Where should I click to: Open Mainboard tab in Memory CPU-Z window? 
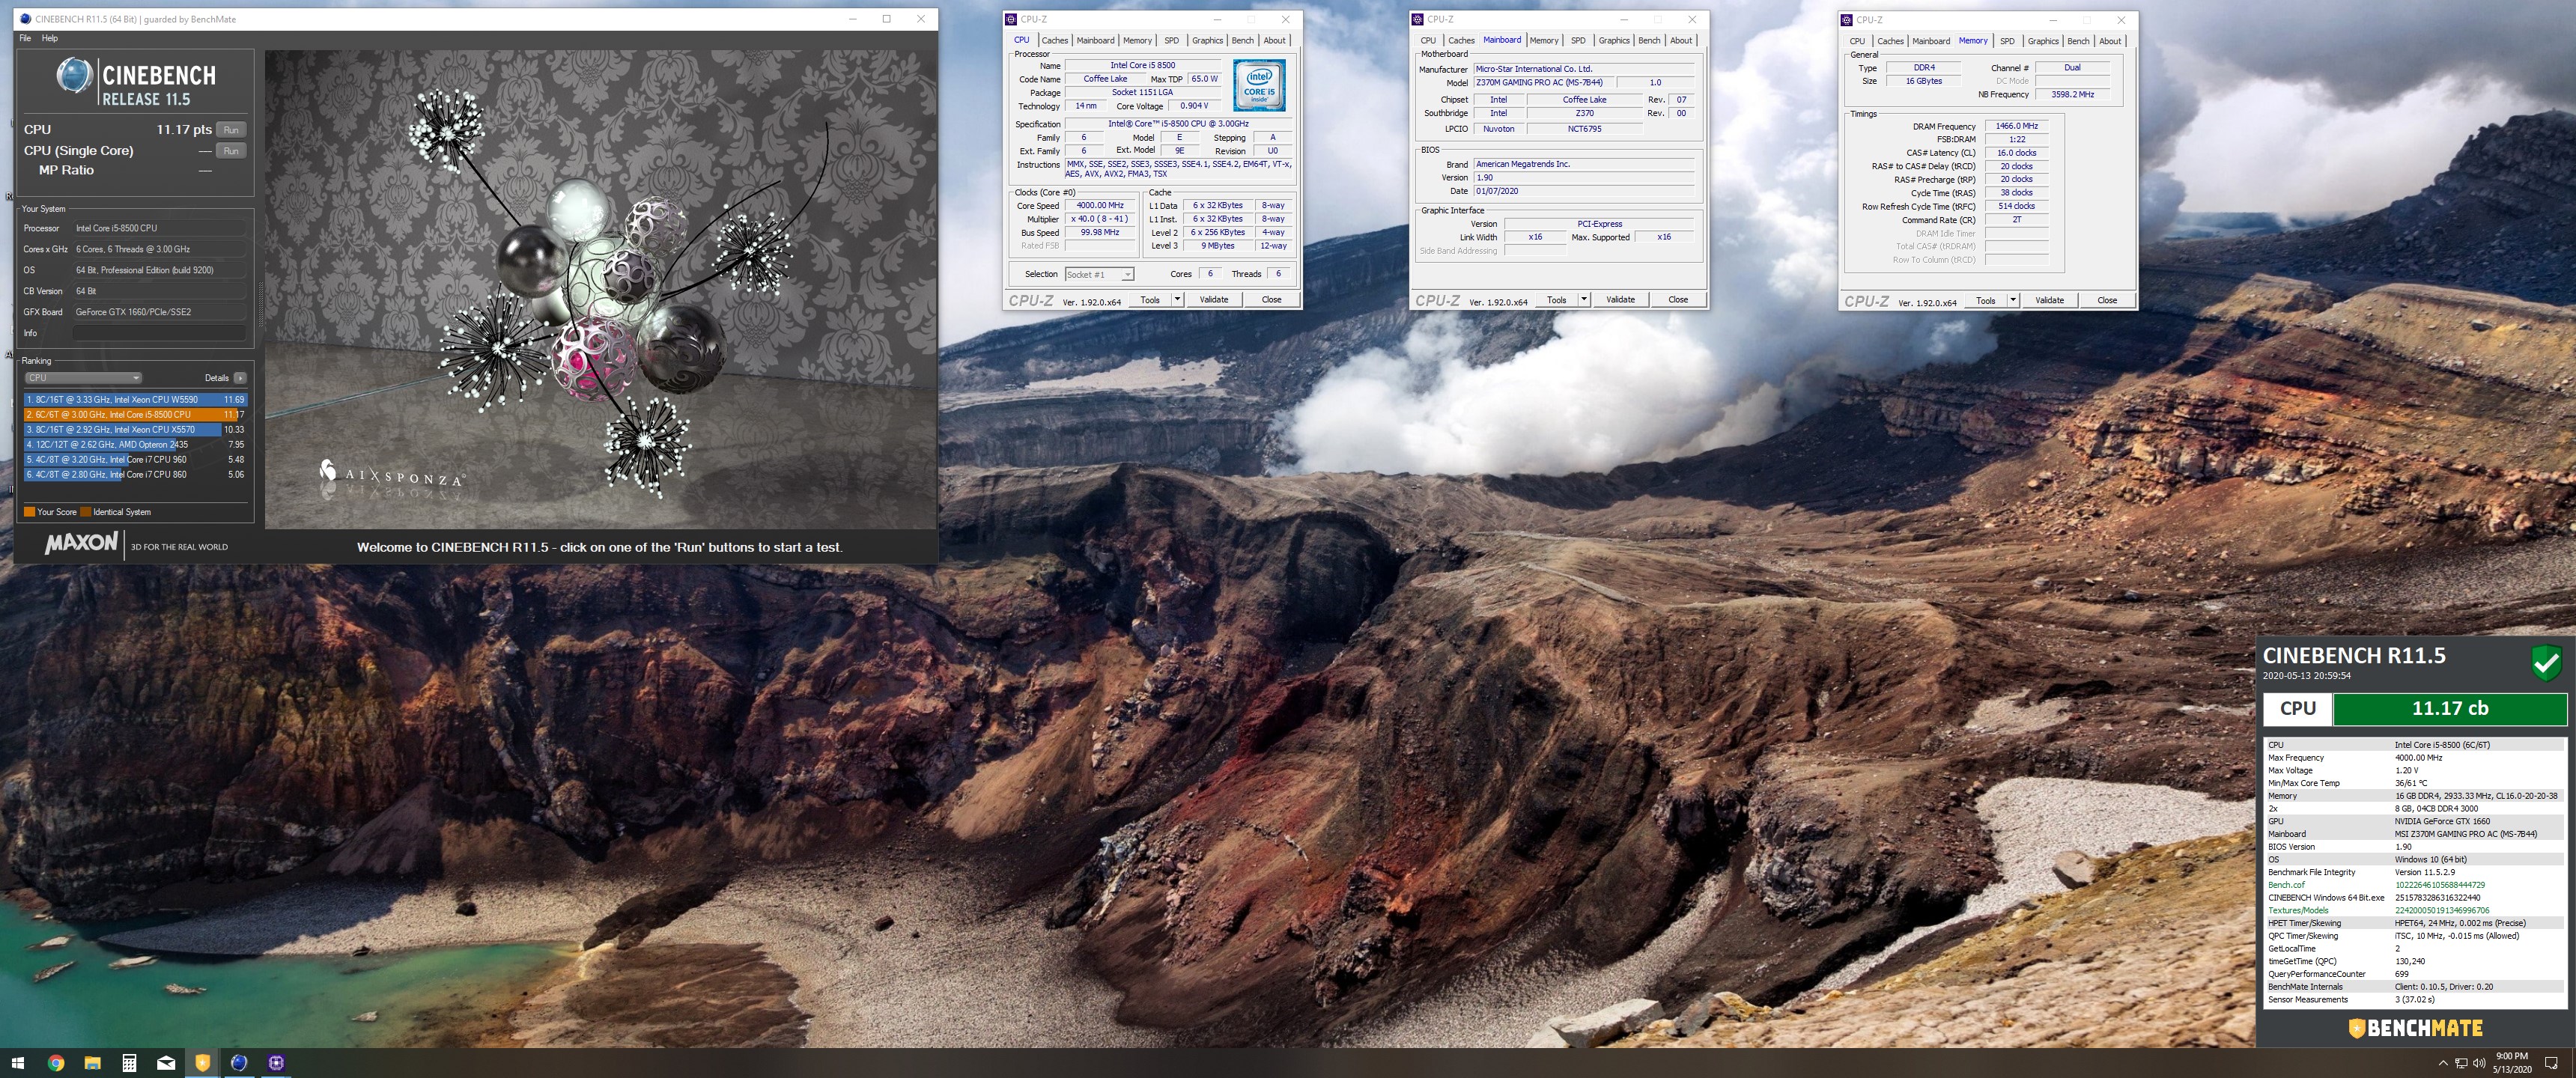click(1931, 41)
